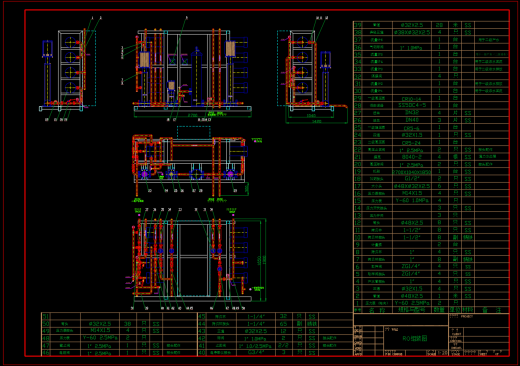Click the quantity 28 in row 39
Image resolution: width=520 pixels, height=366 pixels.
[439, 25]
